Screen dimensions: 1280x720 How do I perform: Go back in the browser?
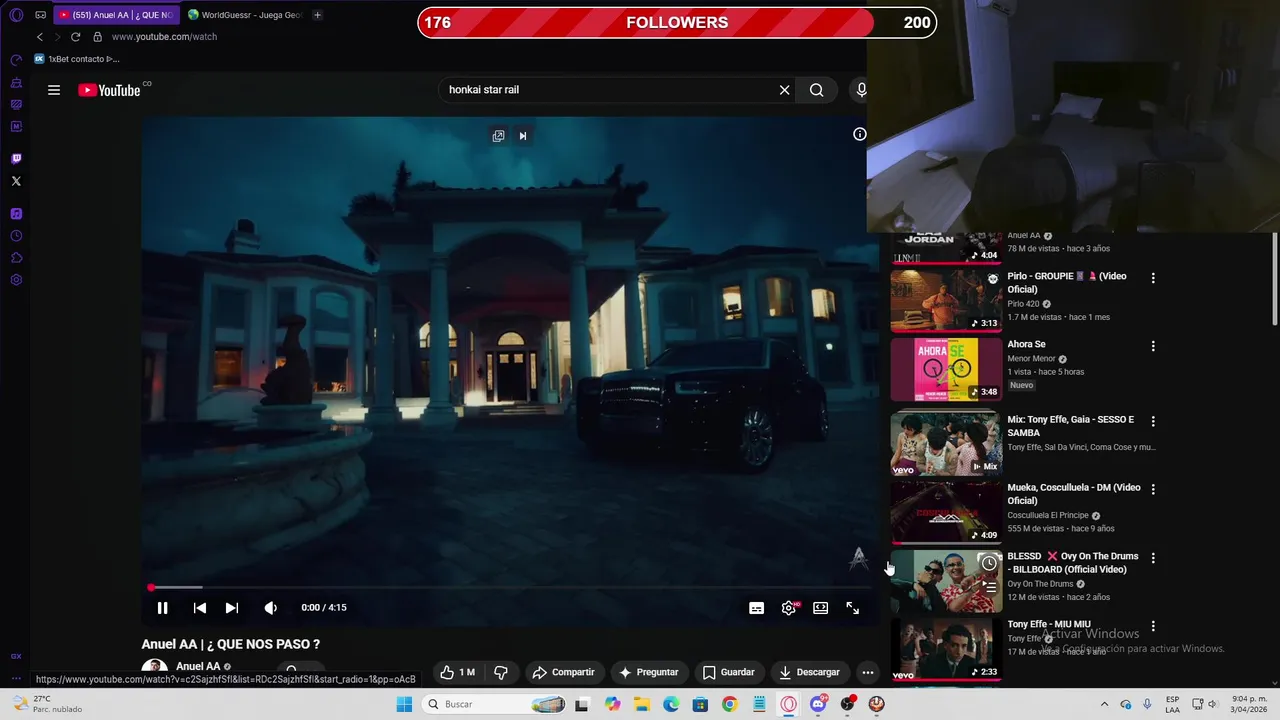coord(40,37)
